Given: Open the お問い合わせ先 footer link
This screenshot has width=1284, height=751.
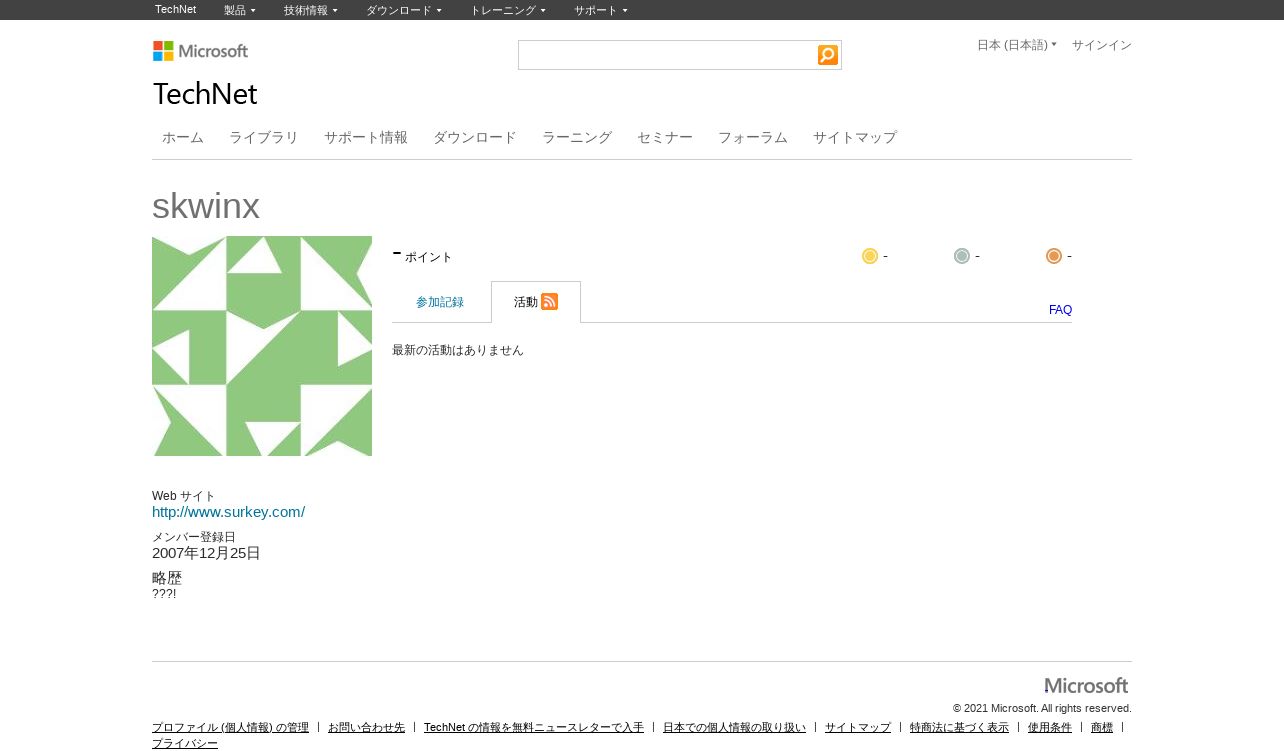Looking at the screenshot, I should point(366,727).
